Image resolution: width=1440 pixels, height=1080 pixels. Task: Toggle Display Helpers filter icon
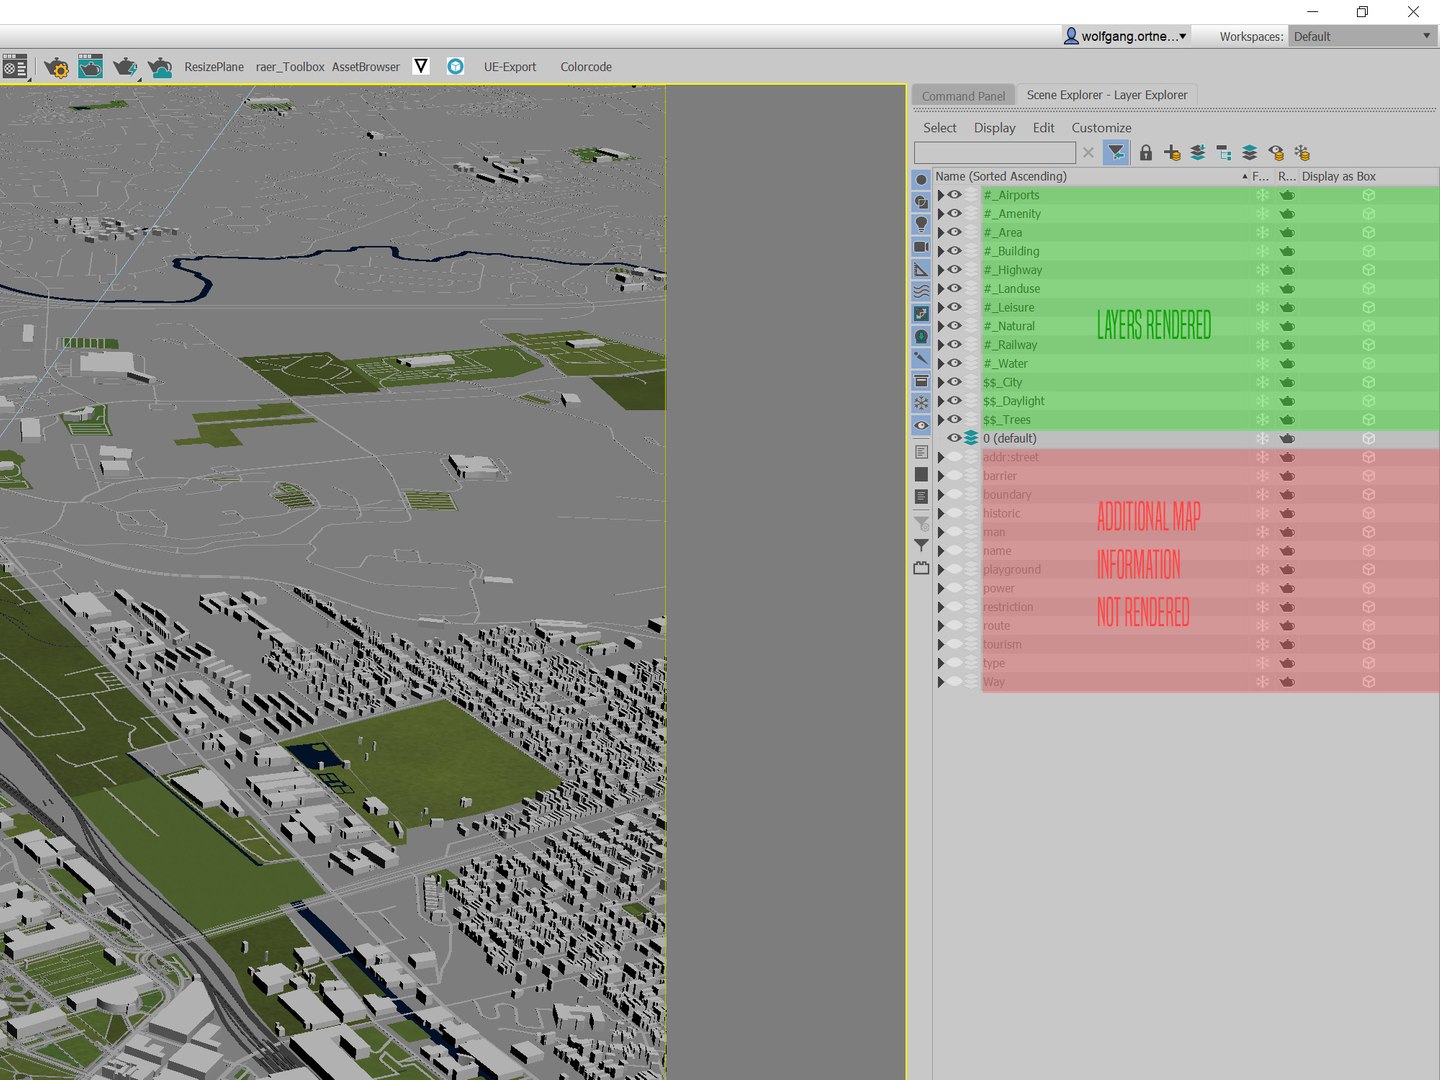(921, 269)
